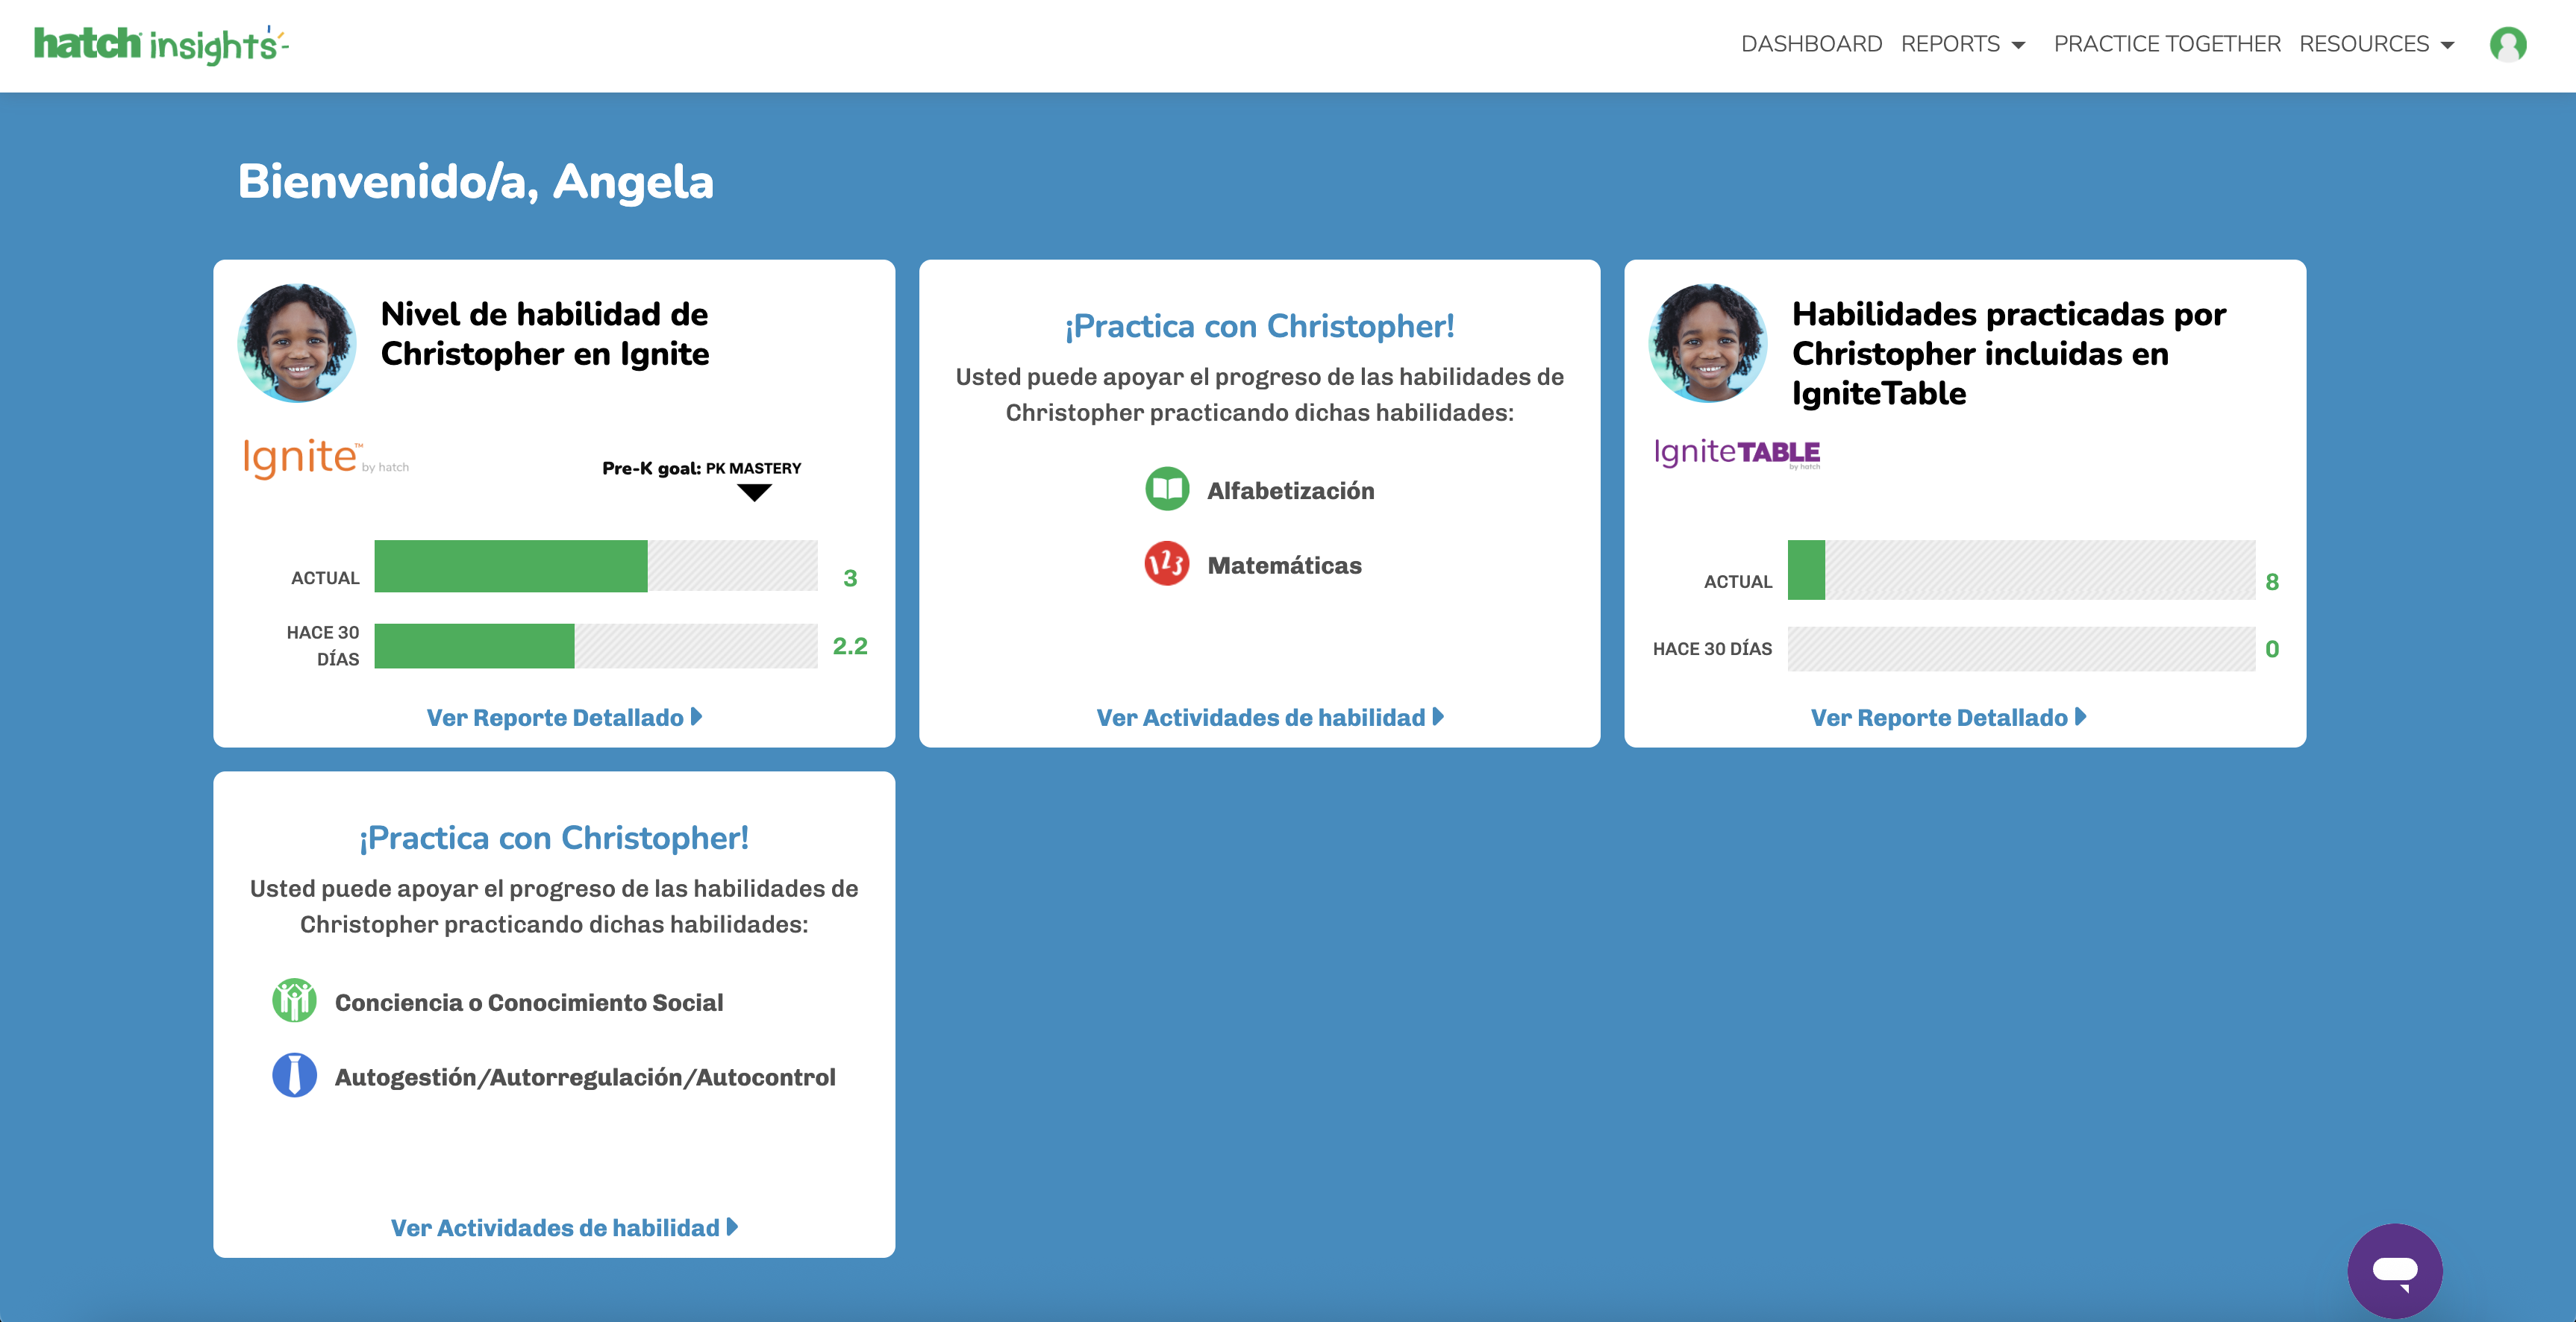This screenshot has width=2576, height=1322.
Task: Open the Practice Together page
Action: (x=2167, y=44)
